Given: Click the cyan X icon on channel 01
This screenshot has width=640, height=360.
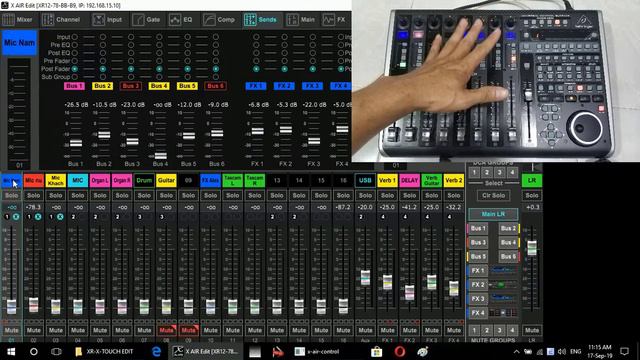Looking at the screenshot, I should (x=16, y=217).
